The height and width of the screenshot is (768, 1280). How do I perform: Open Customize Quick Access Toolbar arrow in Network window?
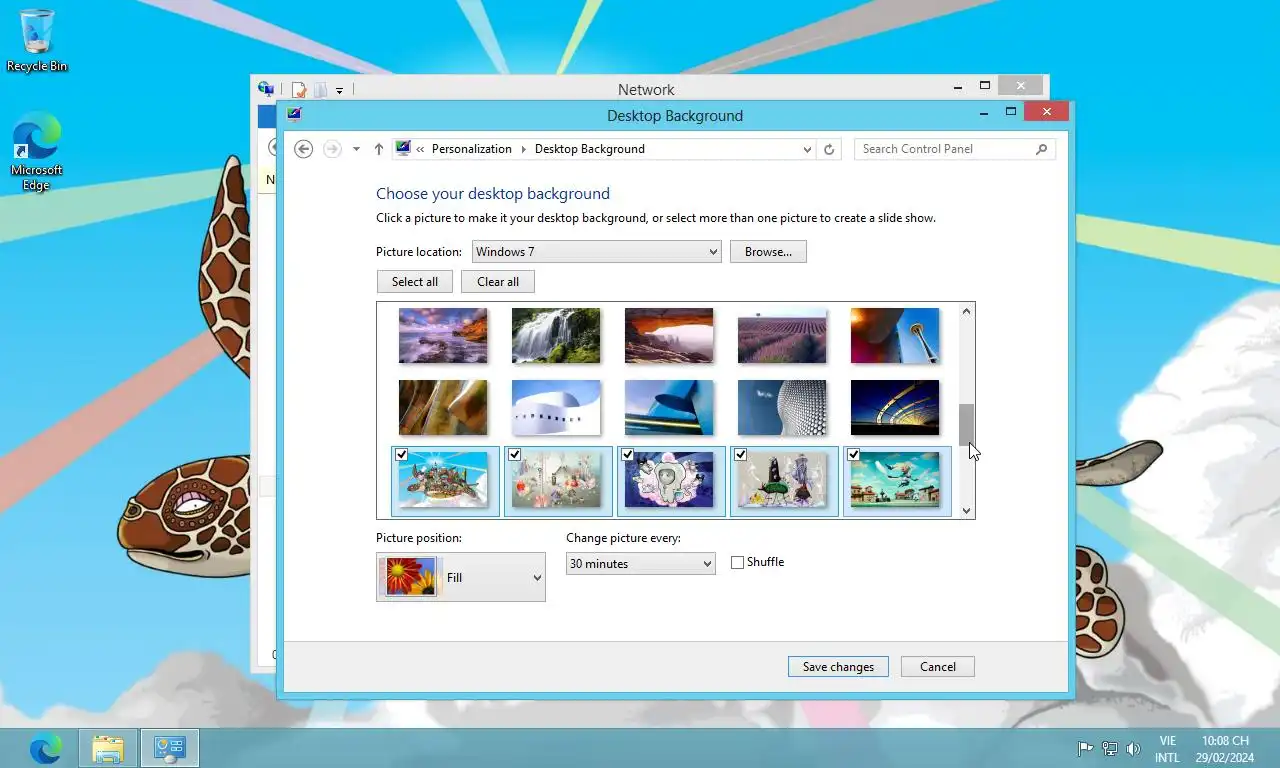tap(339, 91)
